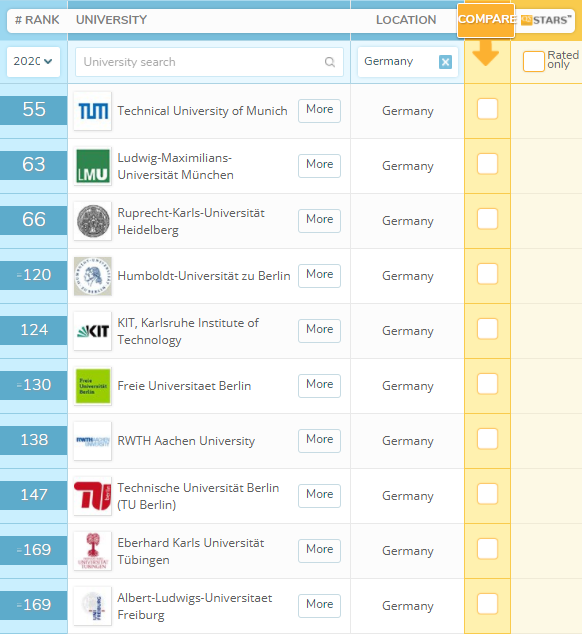Click rank number 55
The height and width of the screenshot is (634, 582).
pyautogui.click(x=34, y=110)
